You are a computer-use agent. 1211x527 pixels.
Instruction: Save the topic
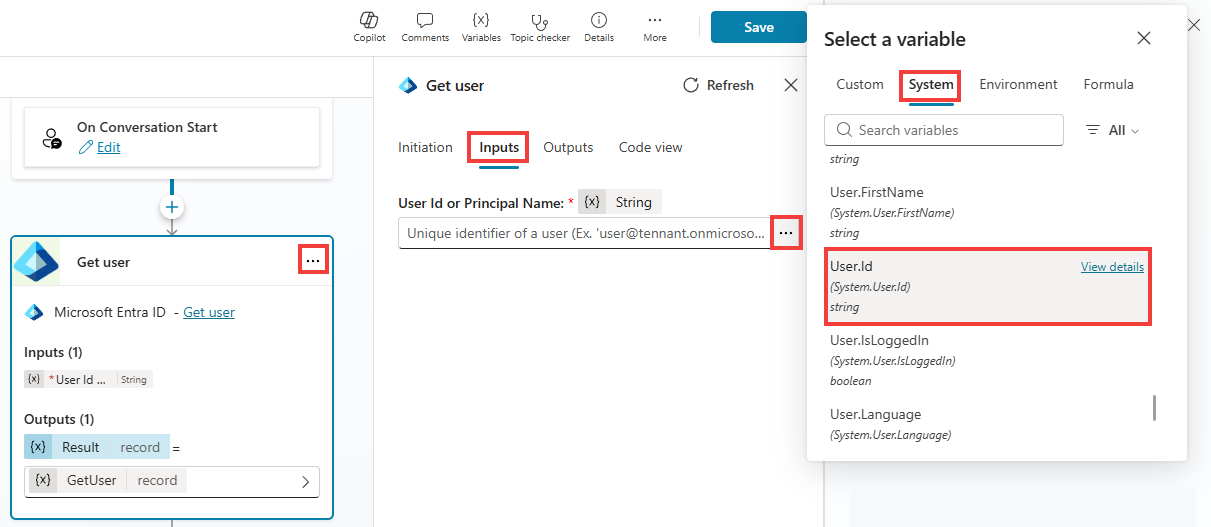click(x=758, y=27)
